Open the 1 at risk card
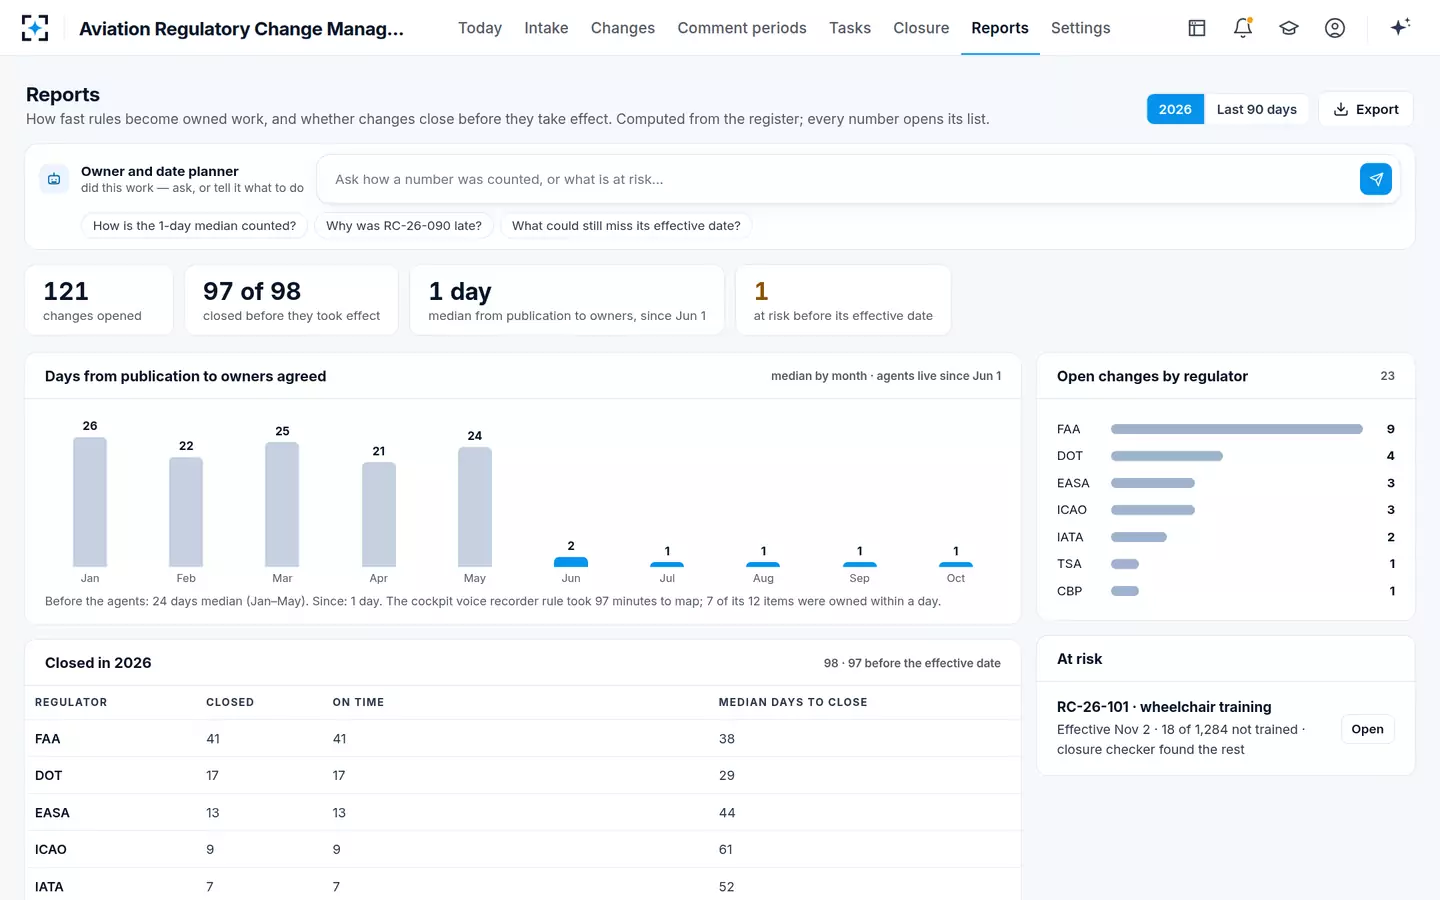This screenshot has width=1440, height=900. 843,300
